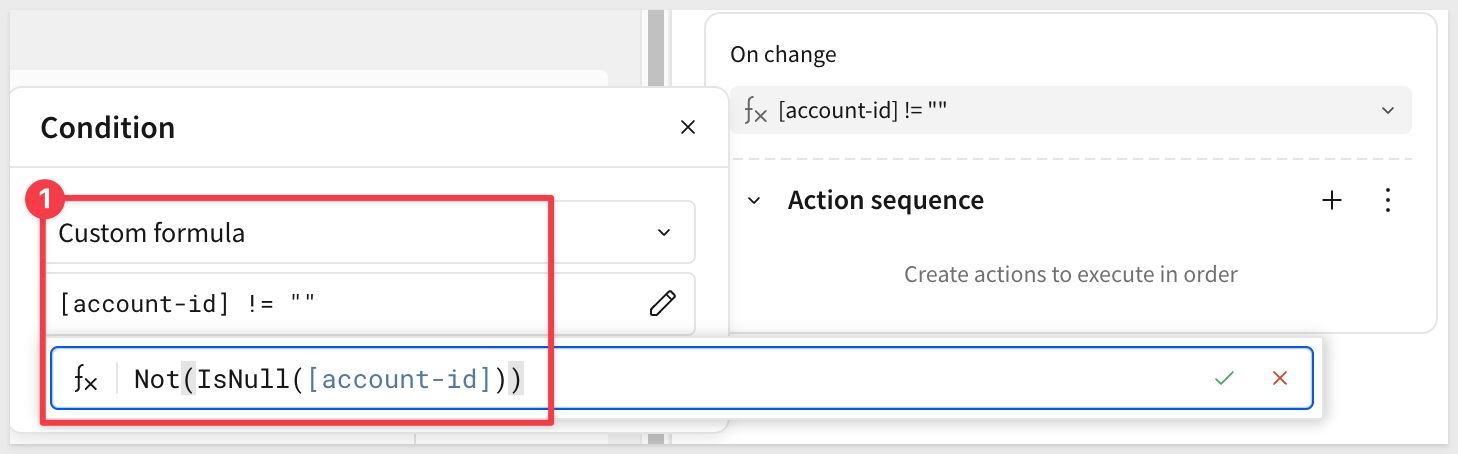The height and width of the screenshot is (454, 1458).
Task: Click the "Create actions to execute in order" placeholder
Action: click(x=1071, y=274)
